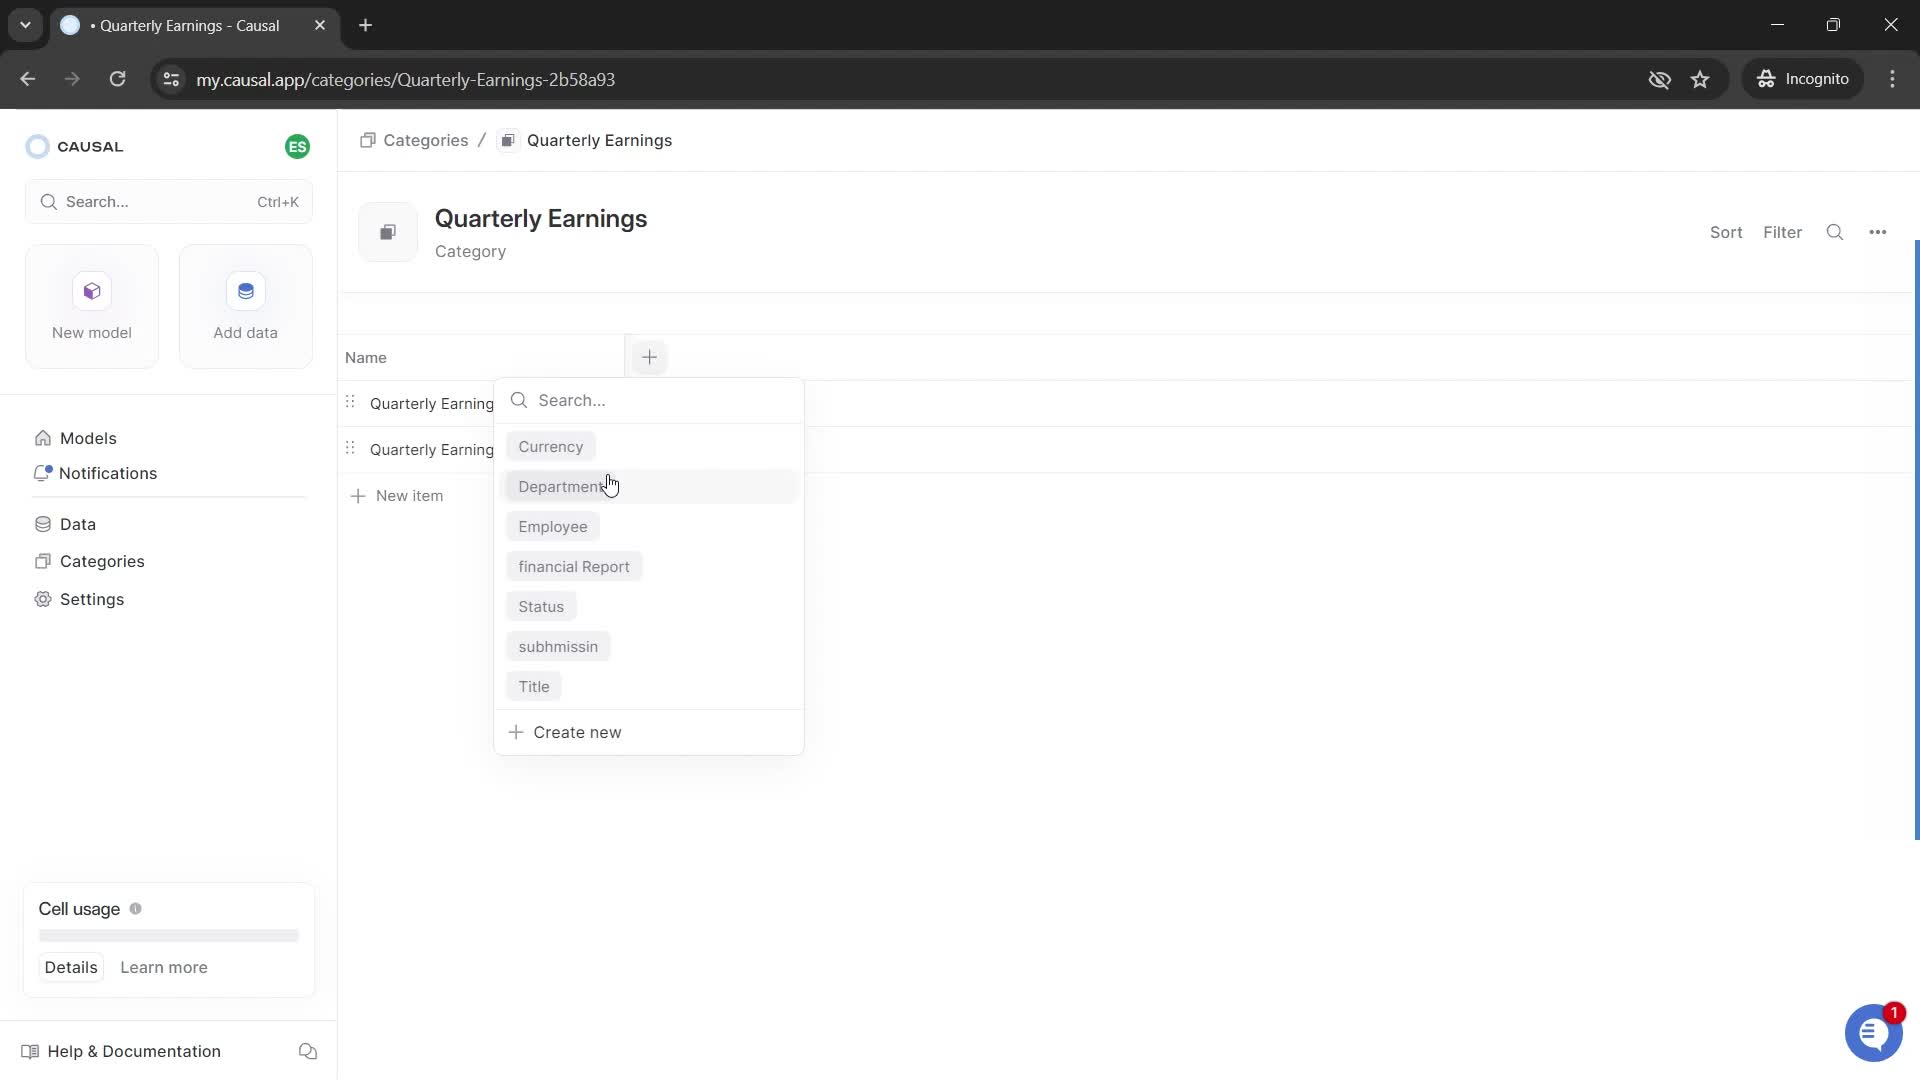Click the Incognito indicator
Screen dimensions: 1920x1080
[1803, 79]
